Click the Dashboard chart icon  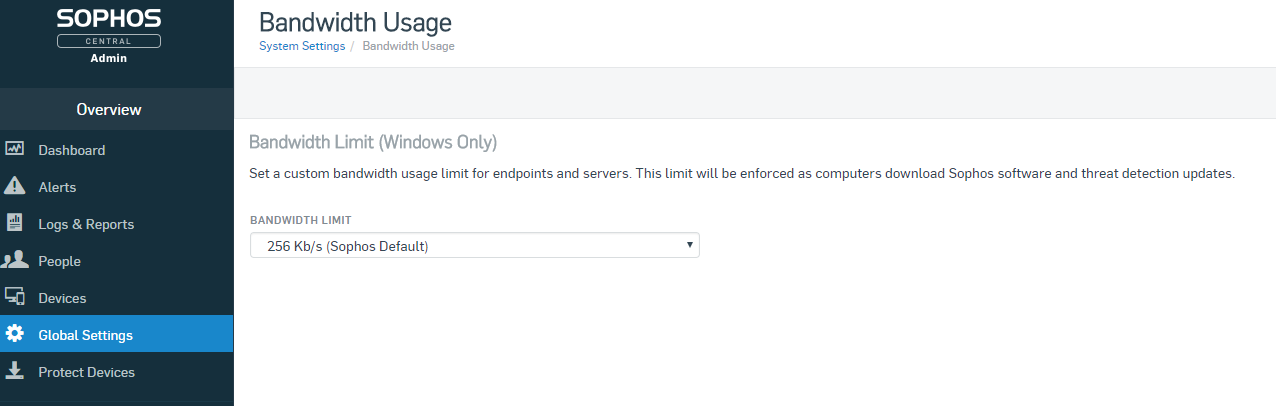(x=15, y=149)
